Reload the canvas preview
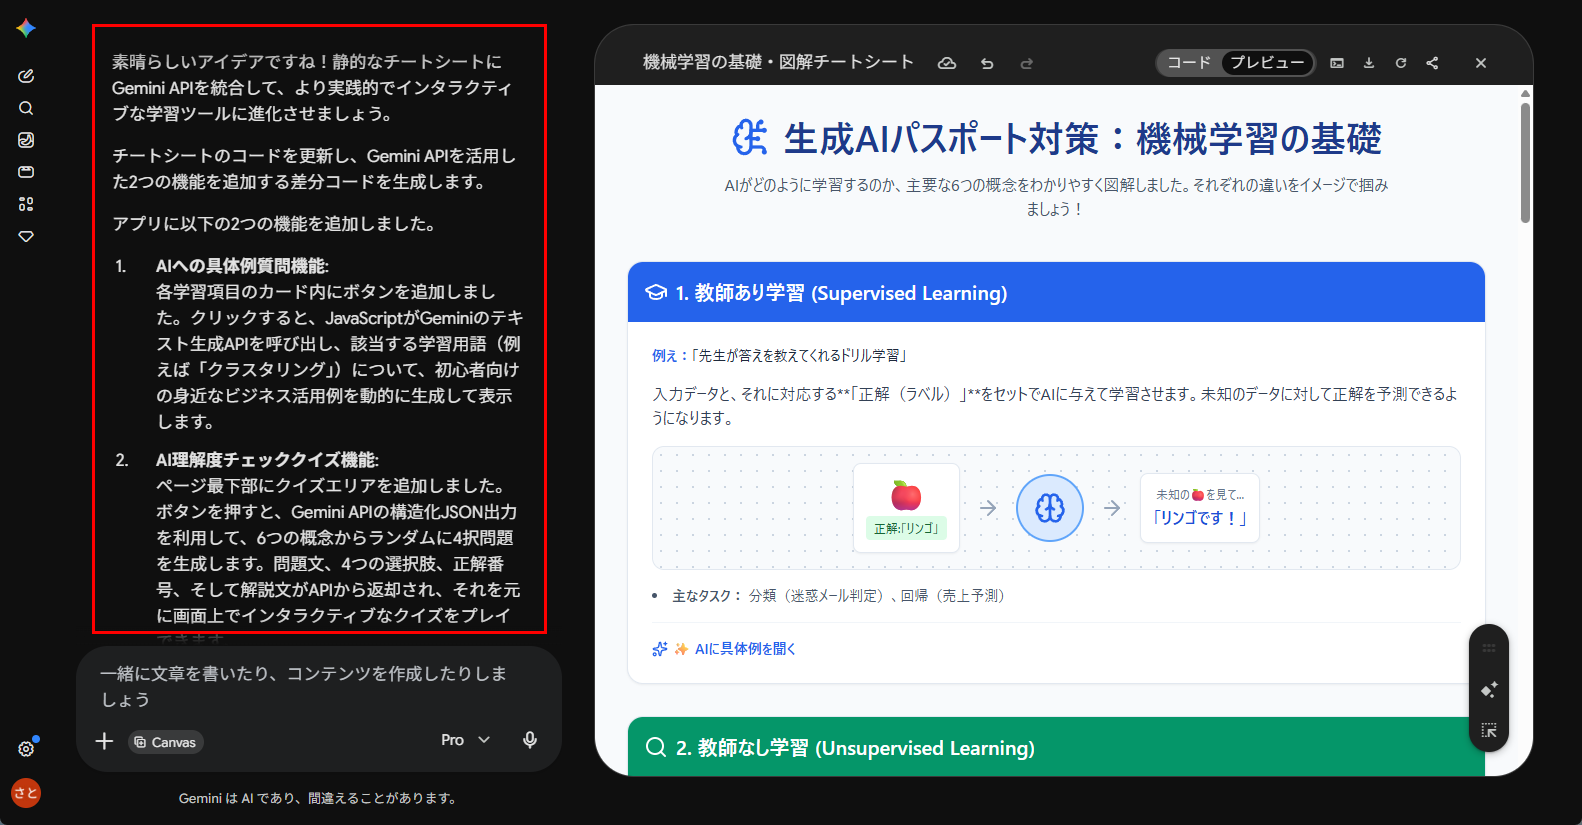 pos(1401,63)
